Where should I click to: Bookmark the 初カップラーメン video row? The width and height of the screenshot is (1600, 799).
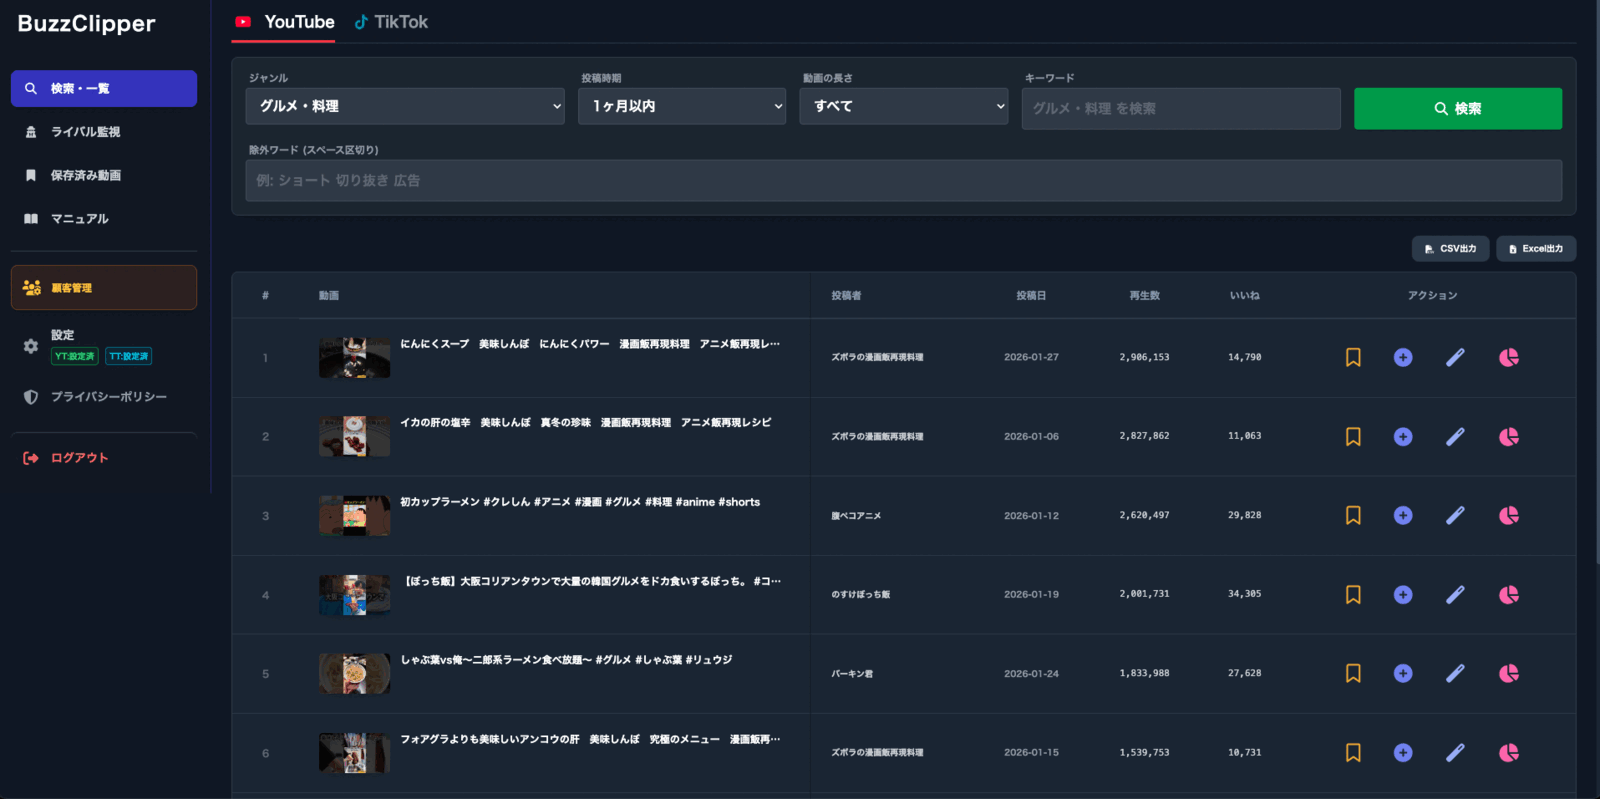1353,515
